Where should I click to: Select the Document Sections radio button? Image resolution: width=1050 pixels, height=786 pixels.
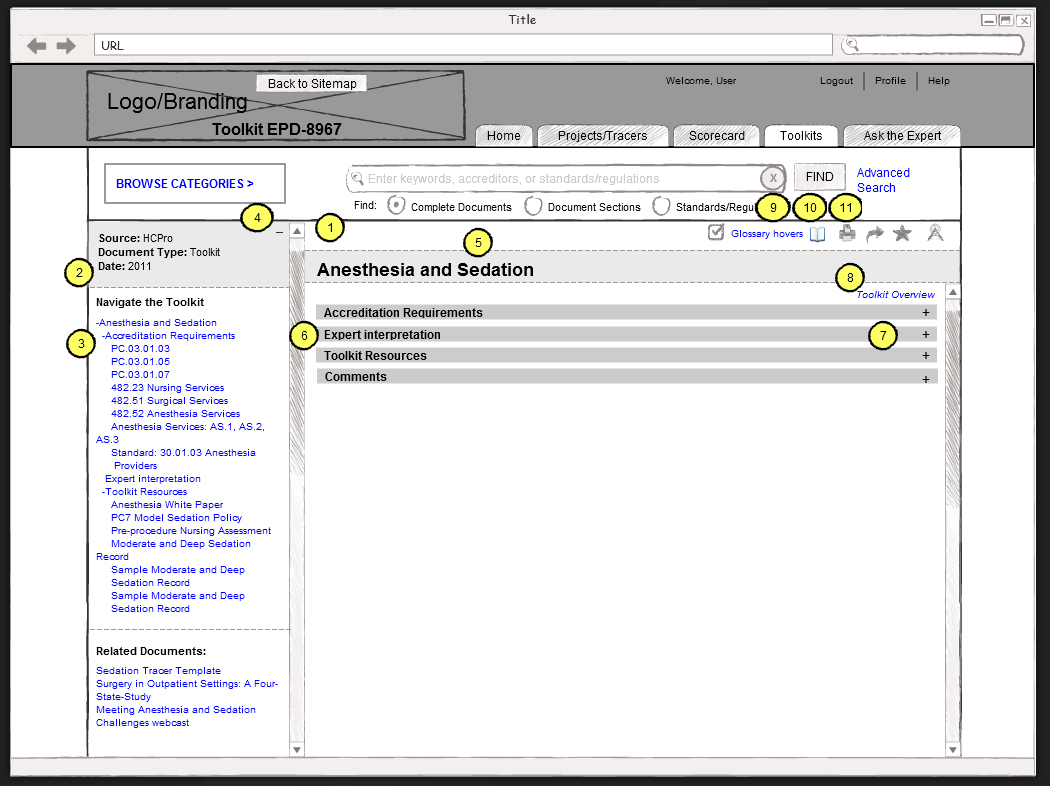[533, 206]
